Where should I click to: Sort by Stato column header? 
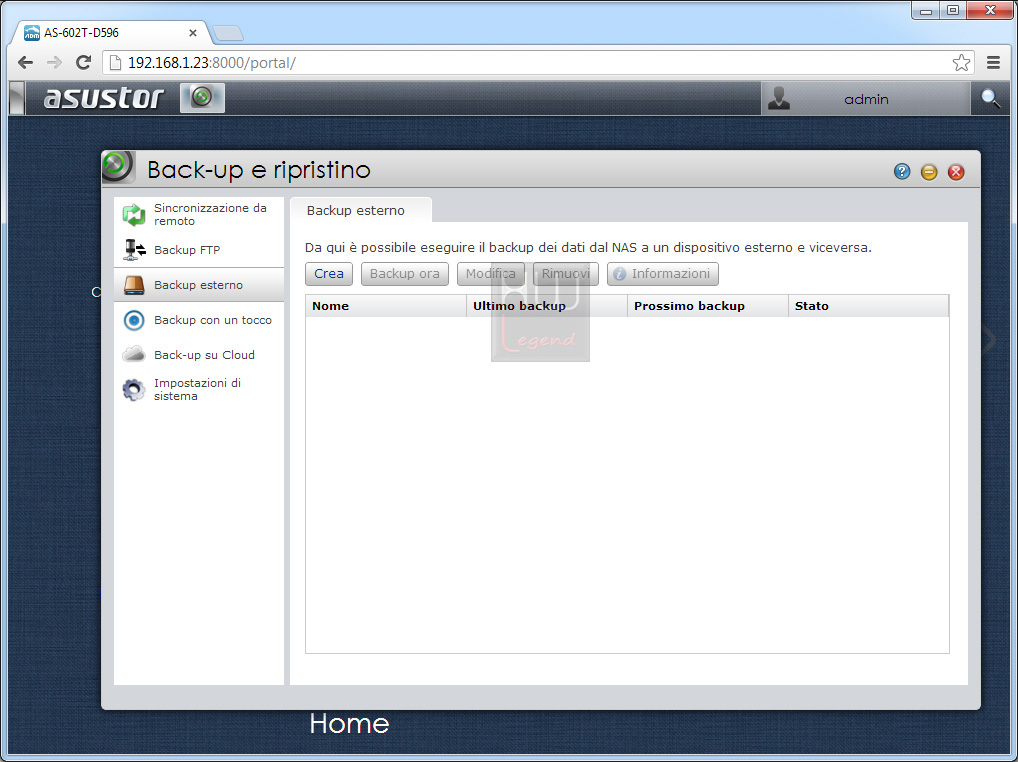point(869,306)
